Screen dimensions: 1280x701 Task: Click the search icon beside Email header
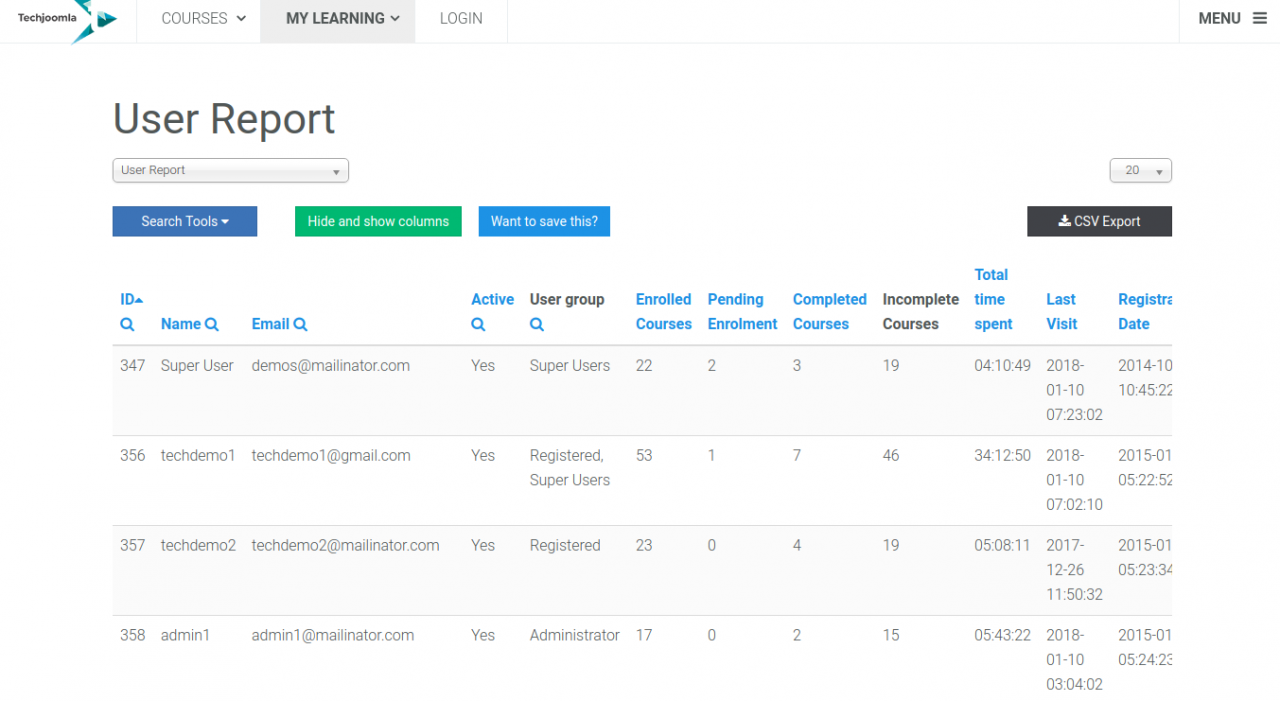[300, 324]
